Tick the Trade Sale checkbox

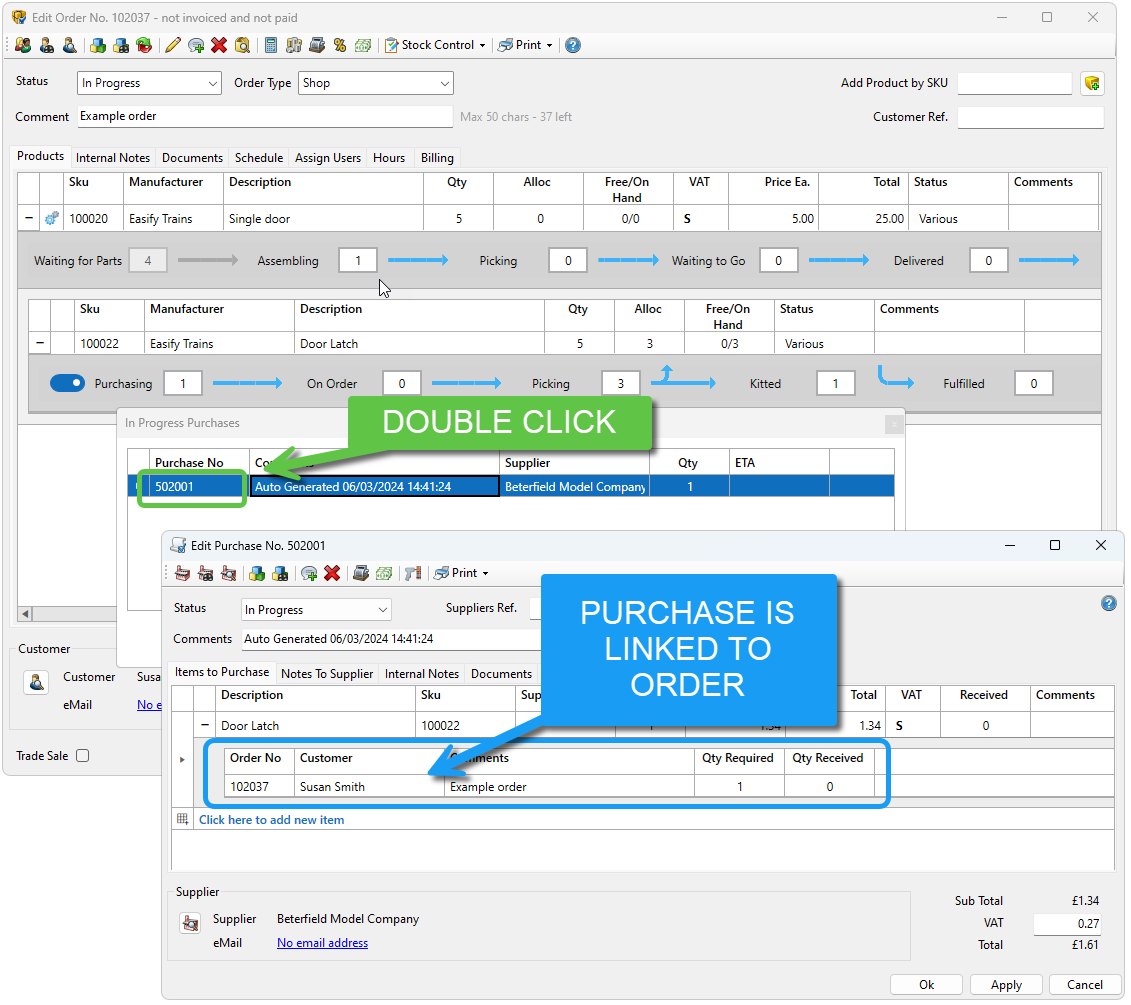(83, 756)
